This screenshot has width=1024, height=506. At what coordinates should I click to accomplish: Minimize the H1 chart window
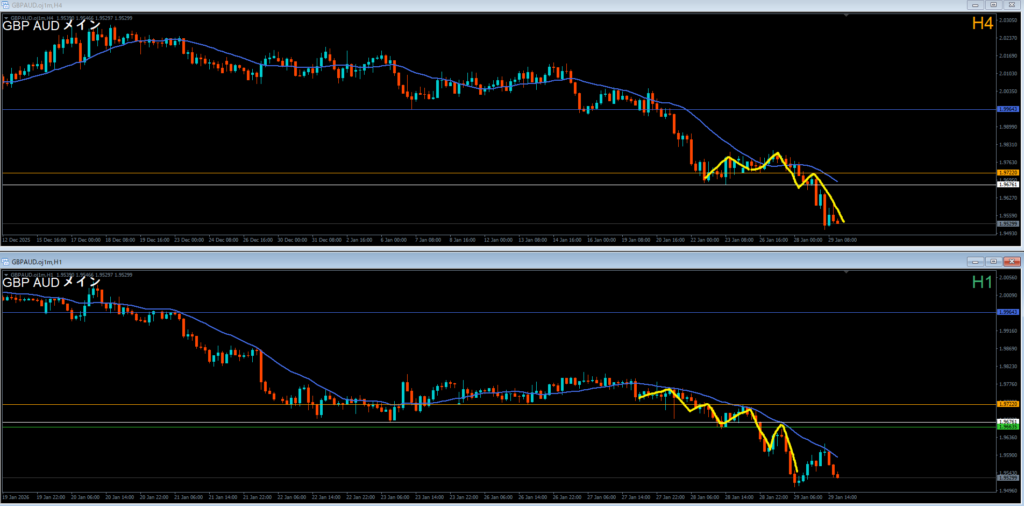point(973,260)
